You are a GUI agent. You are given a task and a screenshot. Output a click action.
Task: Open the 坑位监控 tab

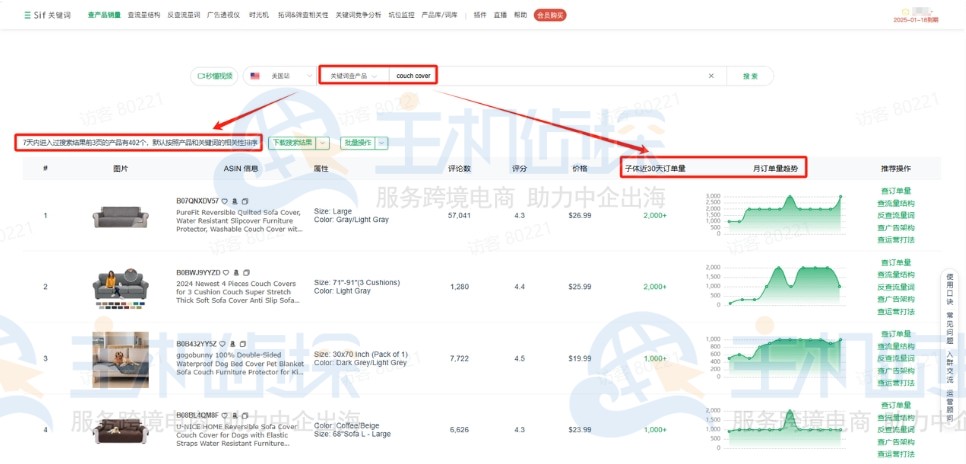401,15
